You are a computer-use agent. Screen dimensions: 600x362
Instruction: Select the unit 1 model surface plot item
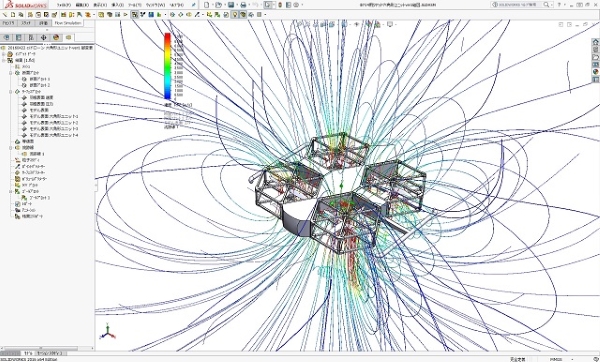pos(54,116)
